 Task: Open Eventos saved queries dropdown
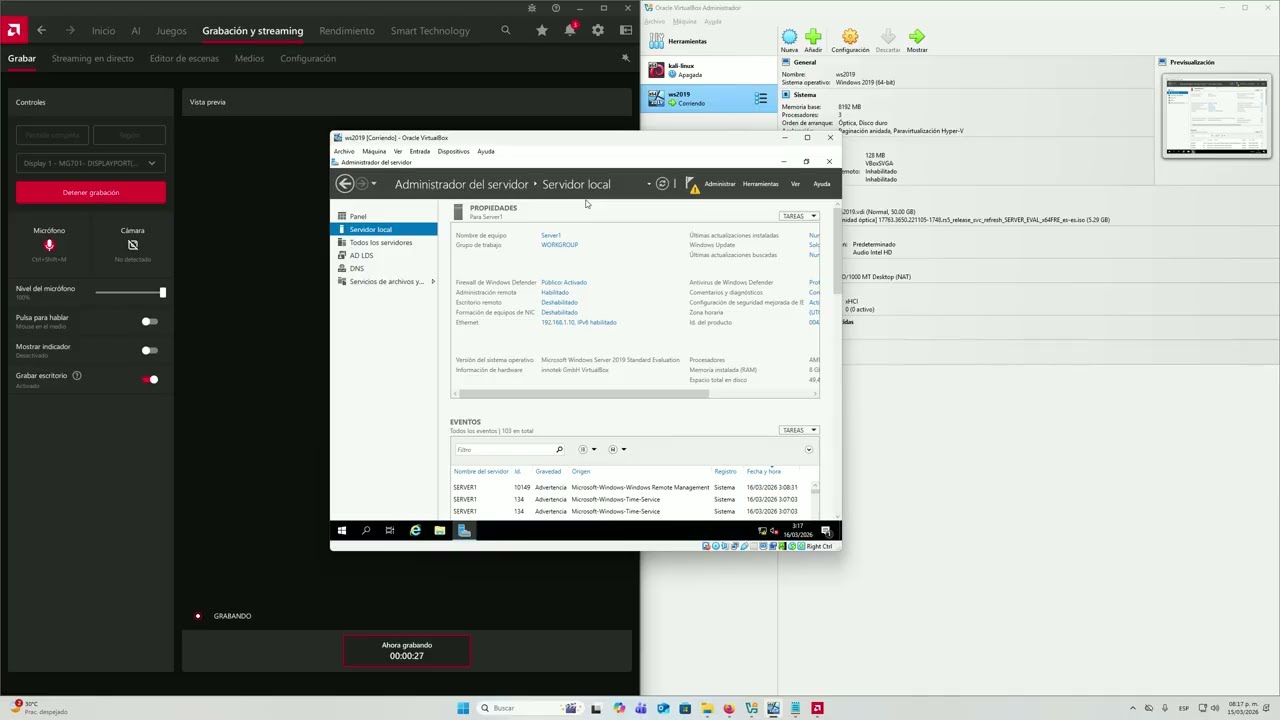click(617, 450)
